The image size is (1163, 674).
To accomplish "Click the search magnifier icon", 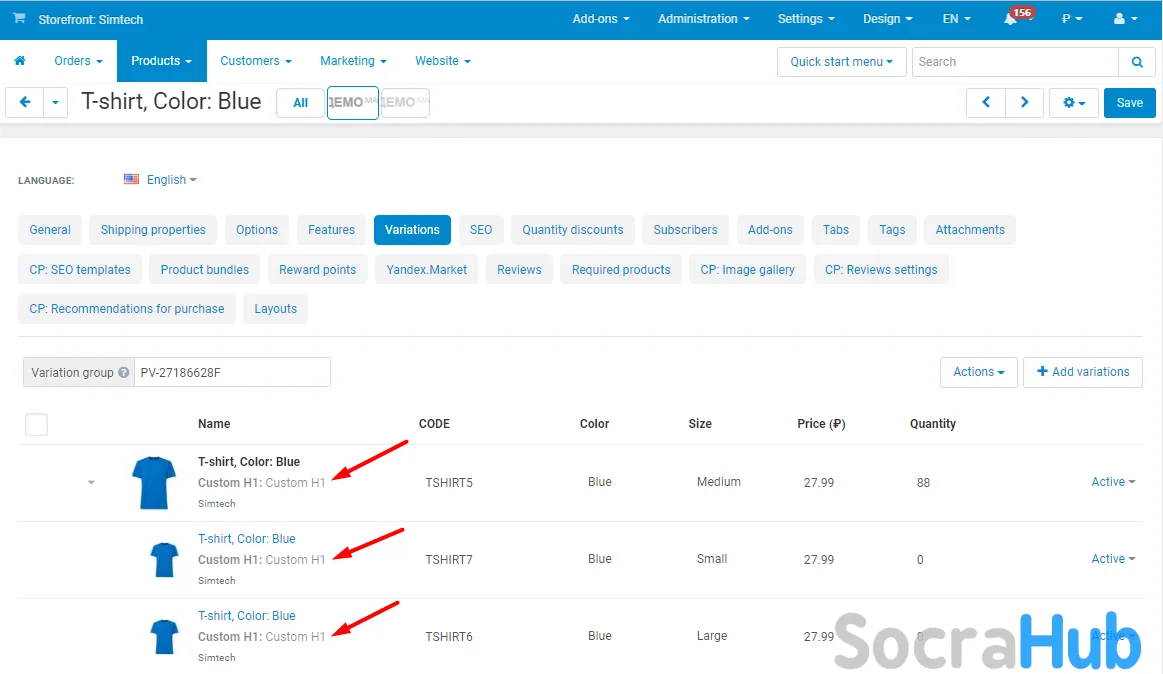I will [1136, 62].
